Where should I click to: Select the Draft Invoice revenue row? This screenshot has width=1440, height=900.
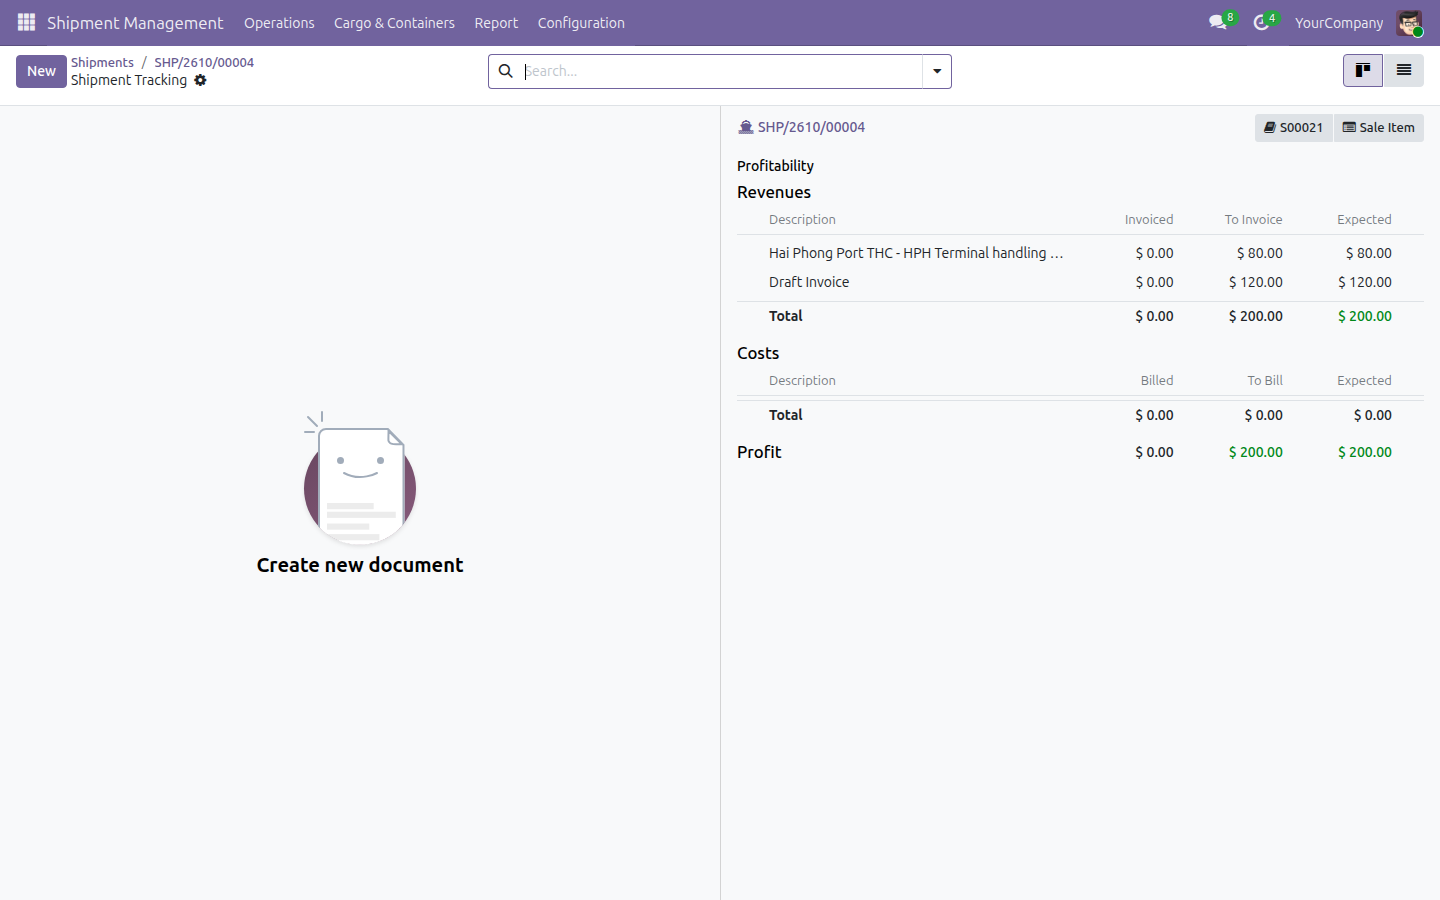click(x=1080, y=282)
